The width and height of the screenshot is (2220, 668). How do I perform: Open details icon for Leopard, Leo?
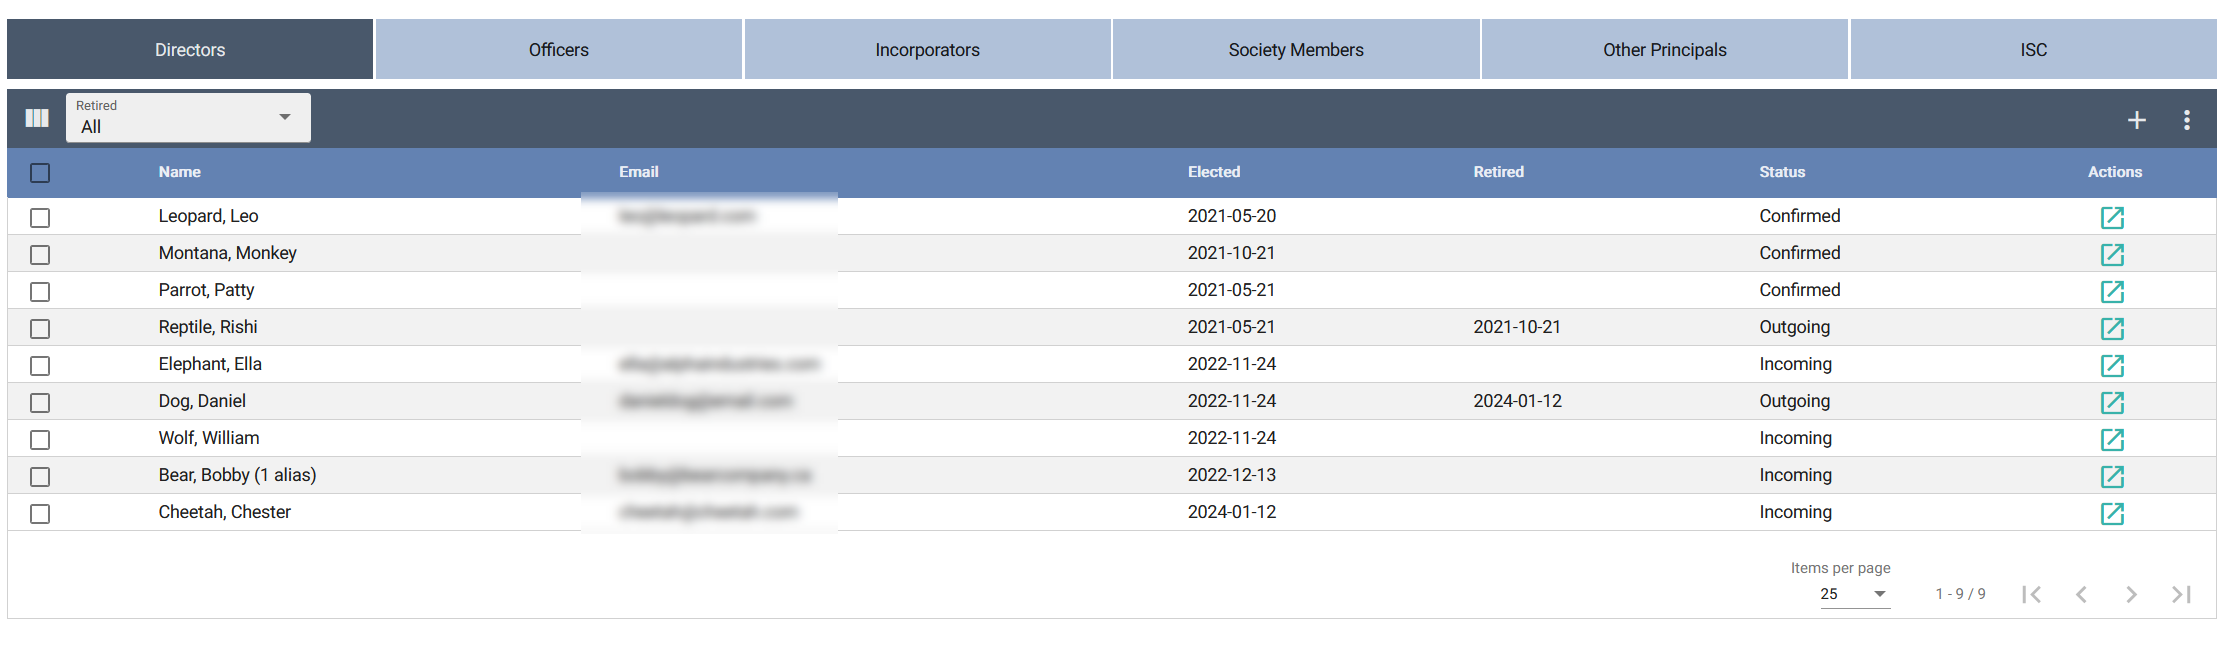point(2111,217)
